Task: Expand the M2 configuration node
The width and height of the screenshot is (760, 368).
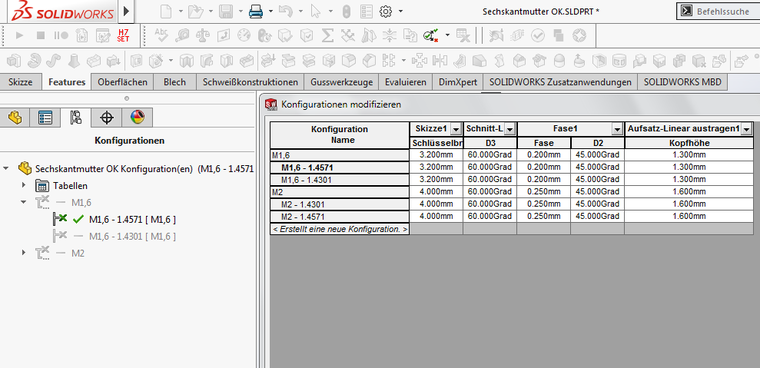Action: (23, 253)
